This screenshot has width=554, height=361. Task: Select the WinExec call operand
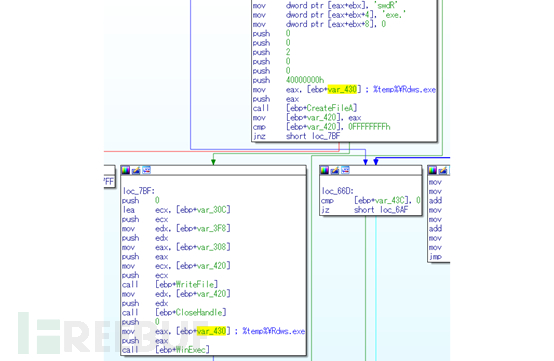click(183, 350)
